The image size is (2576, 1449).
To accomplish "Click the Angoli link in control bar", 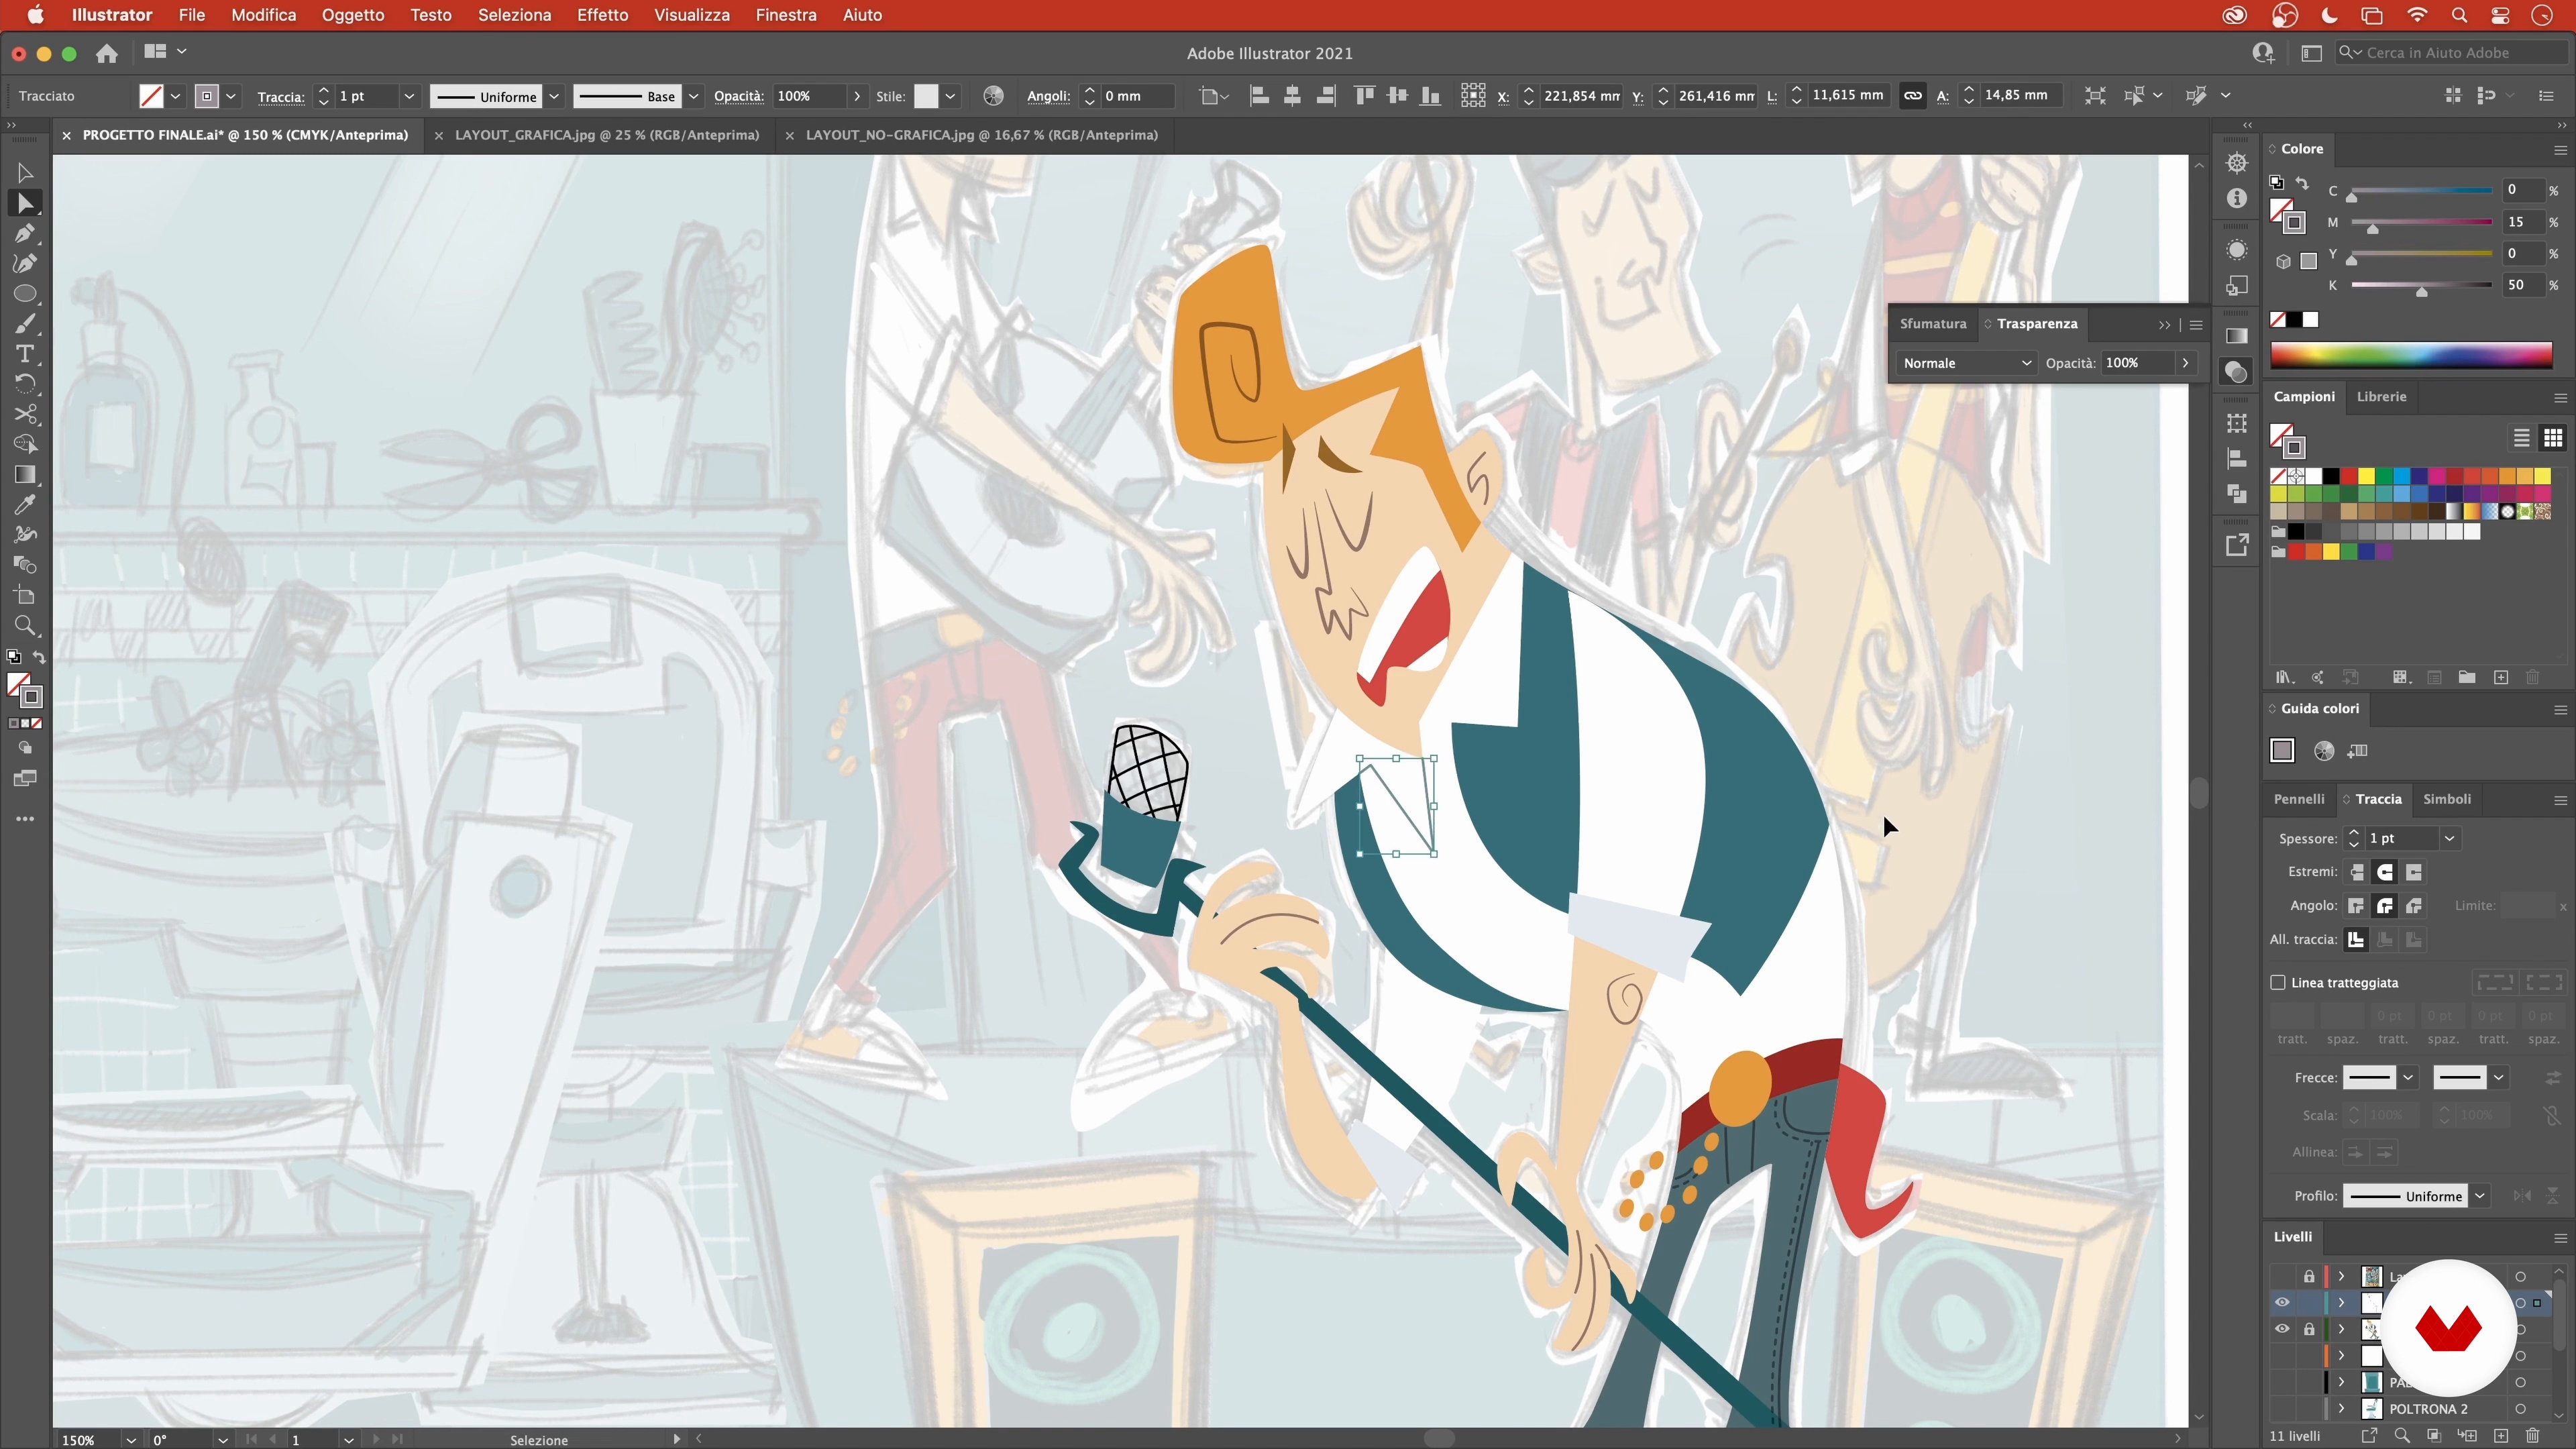I will coord(1048,96).
